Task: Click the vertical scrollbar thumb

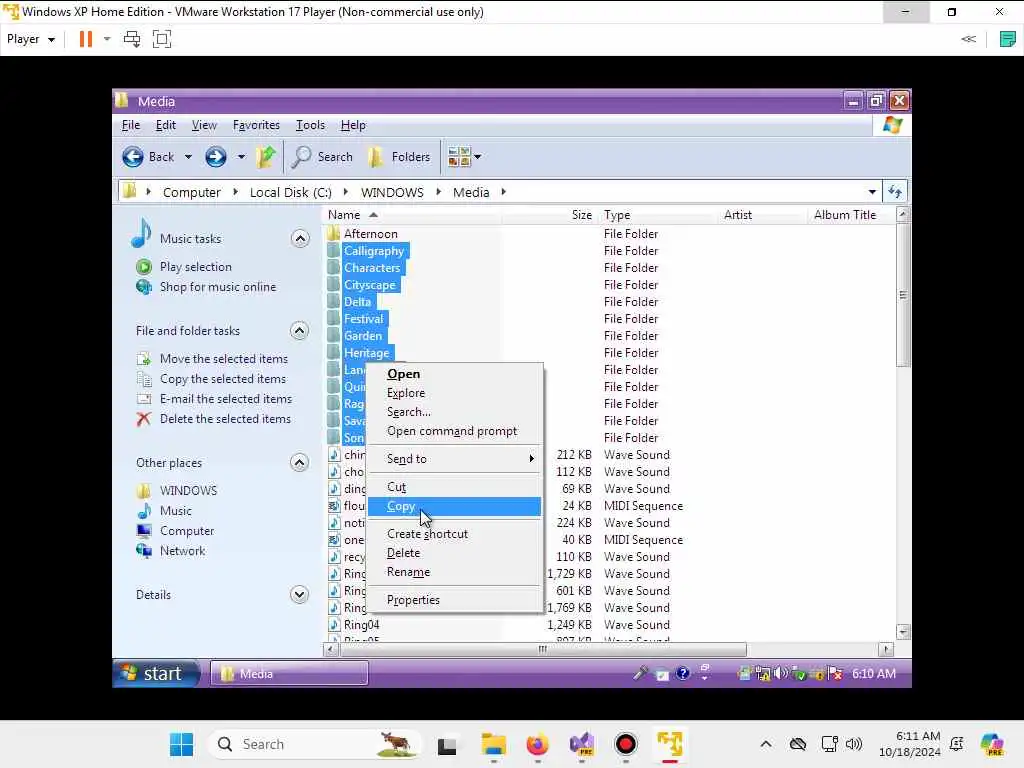Action: pyautogui.click(x=903, y=295)
